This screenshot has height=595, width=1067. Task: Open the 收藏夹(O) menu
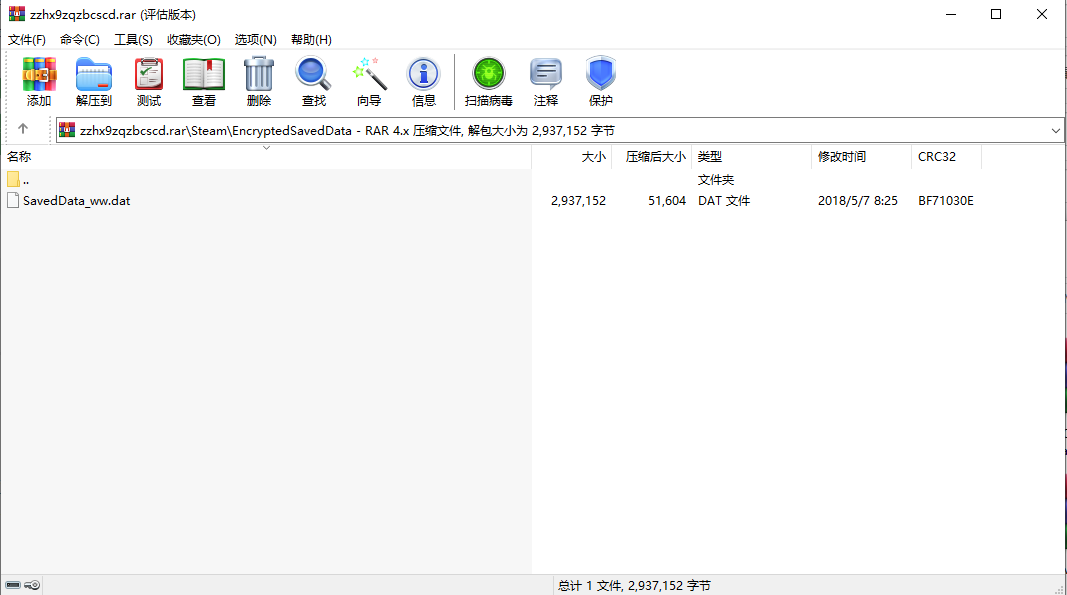tap(194, 39)
